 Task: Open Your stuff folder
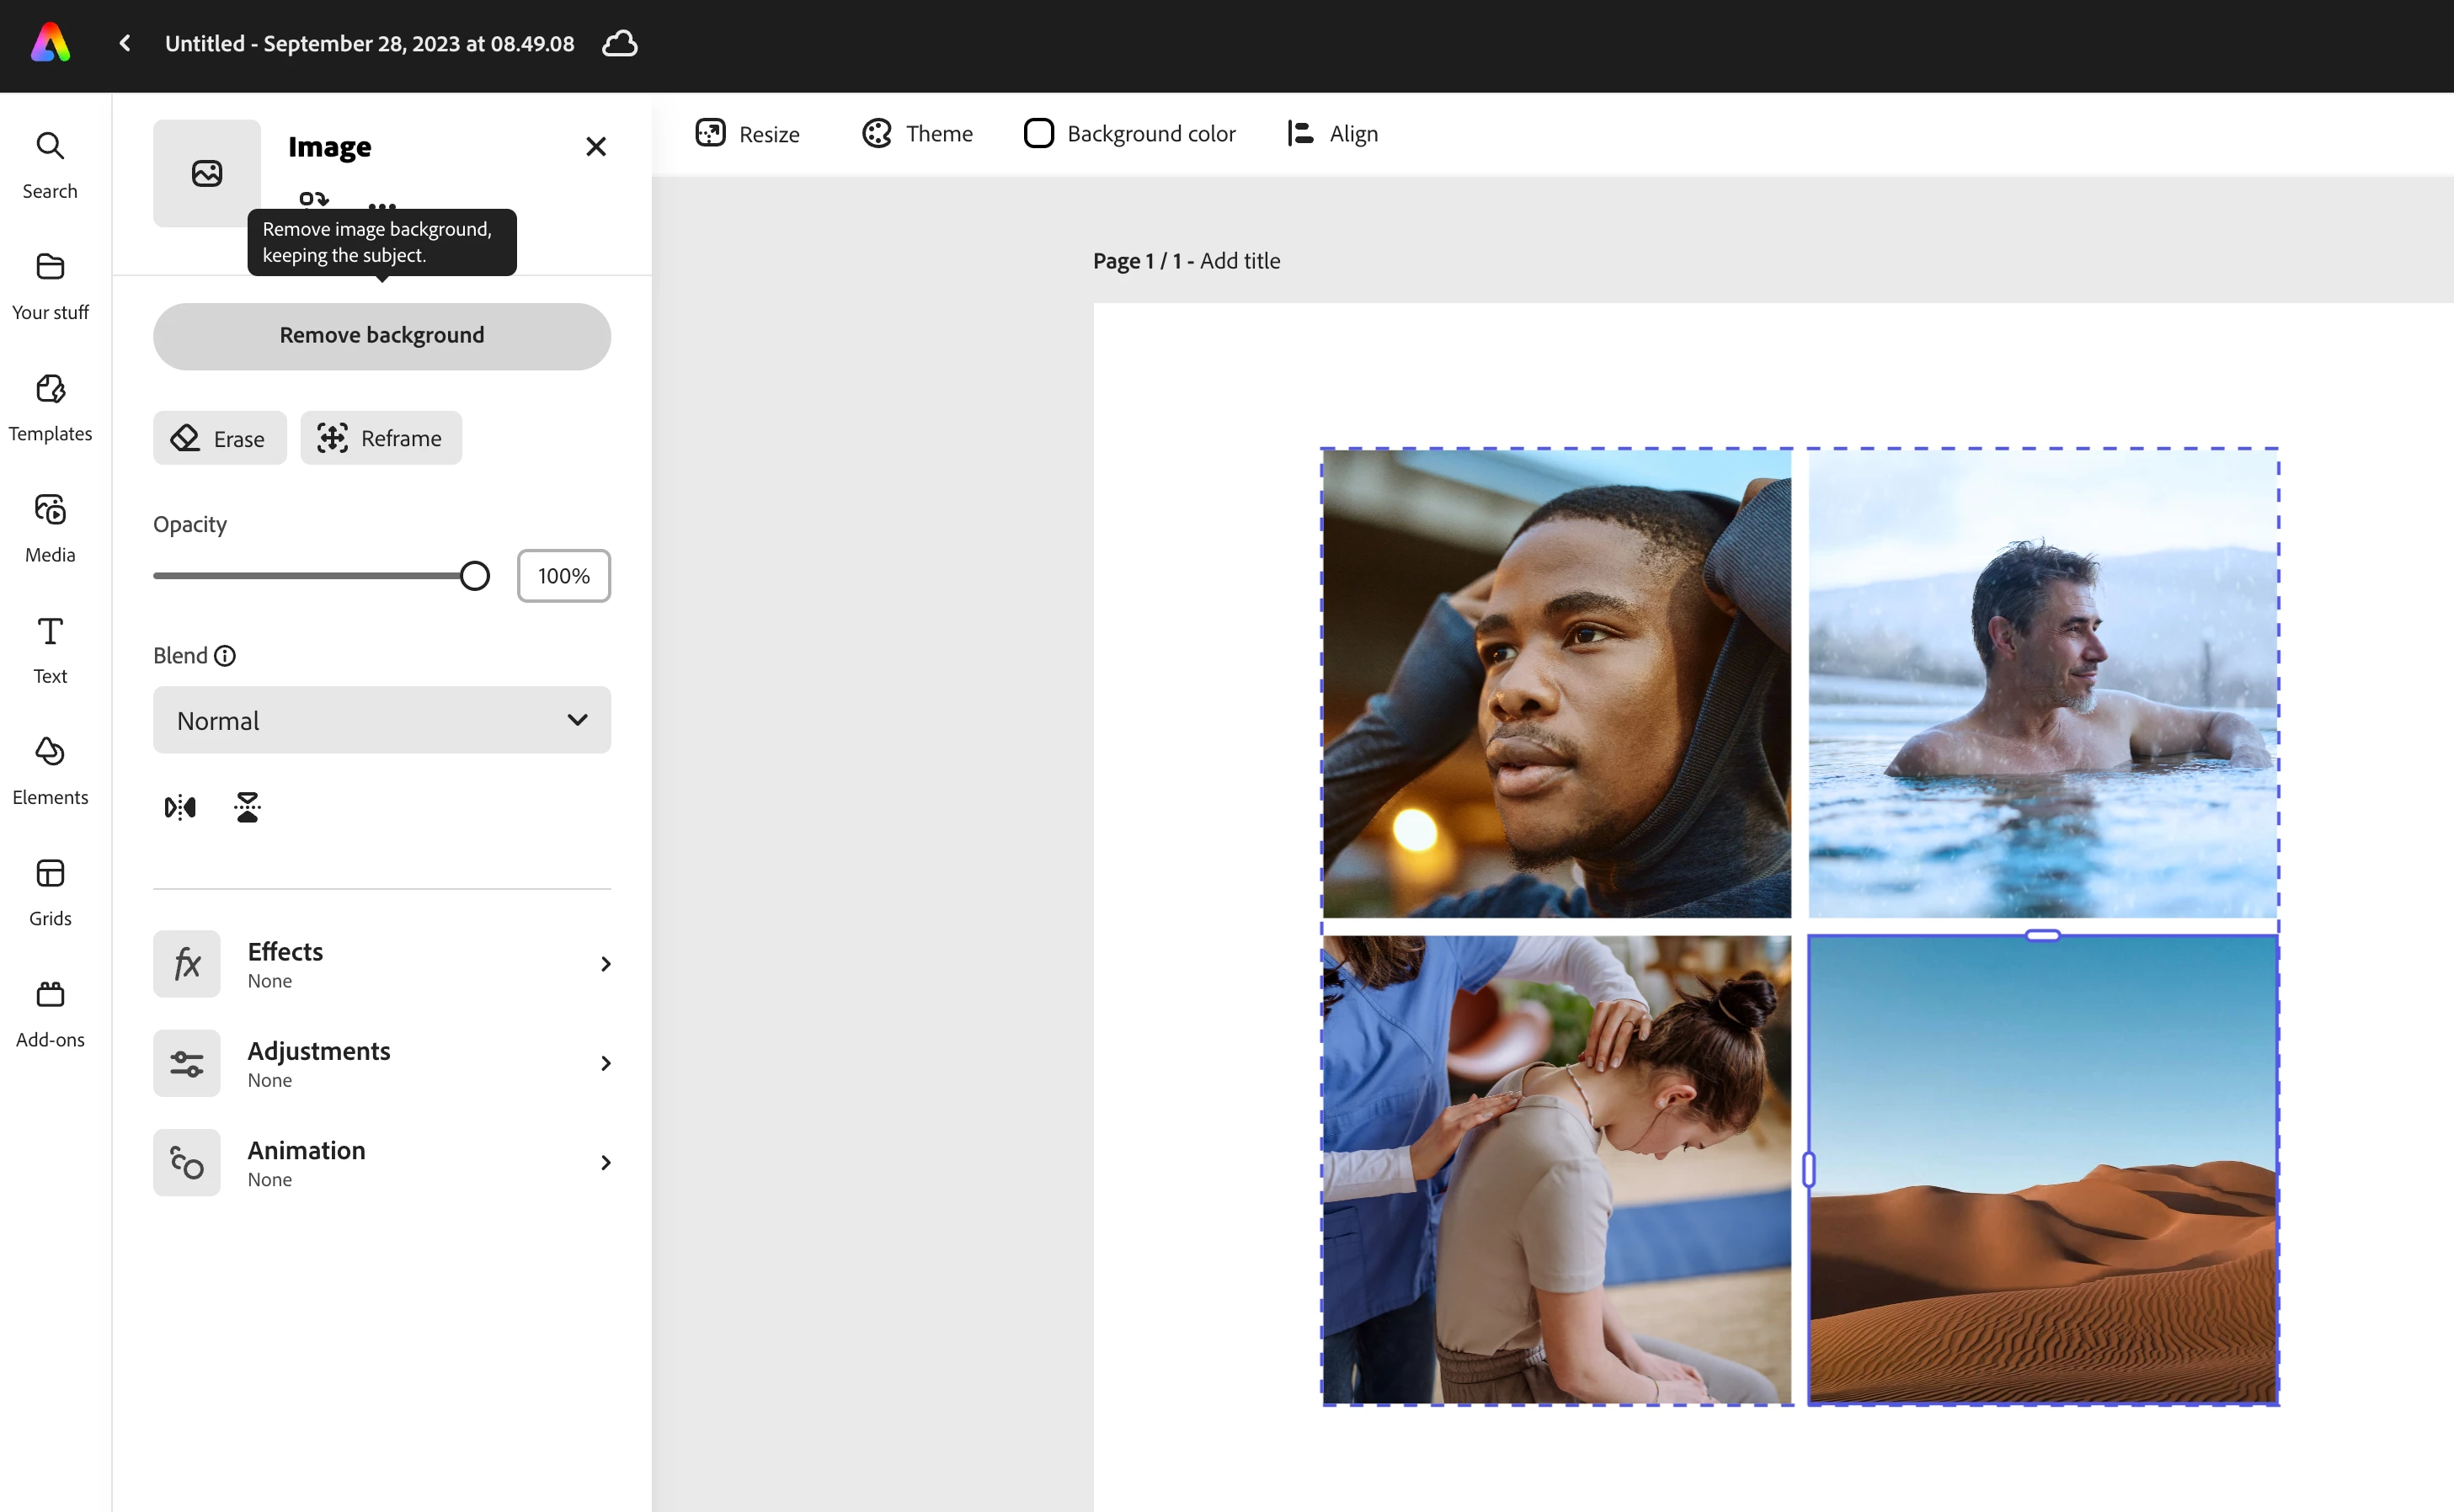(50, 285)
